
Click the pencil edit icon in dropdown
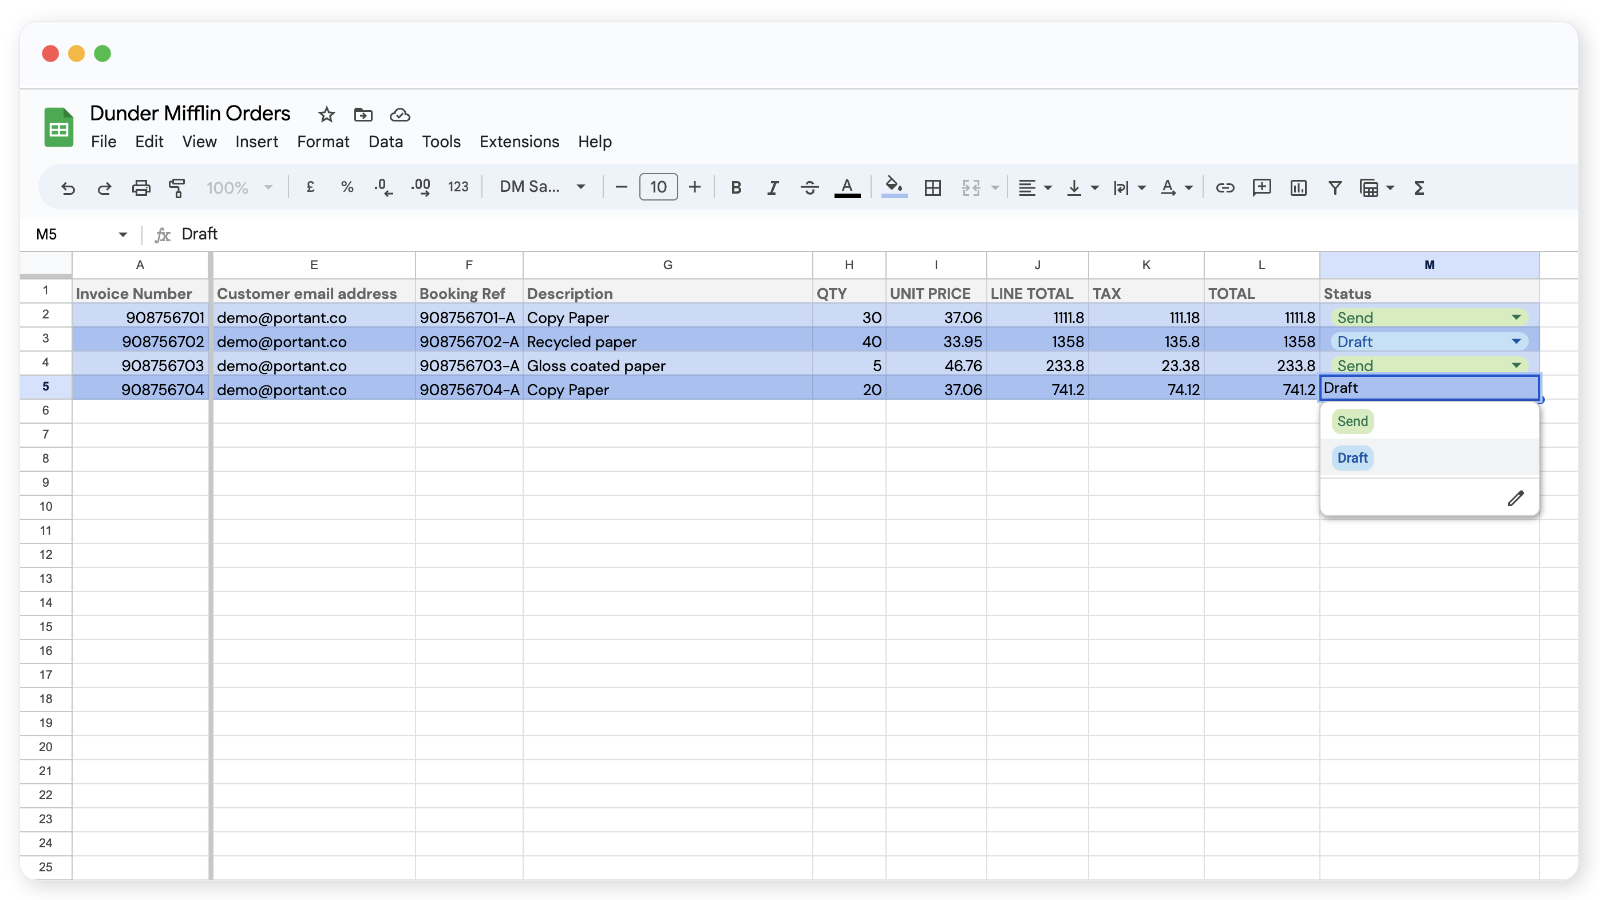click(x=1515, y=498)
